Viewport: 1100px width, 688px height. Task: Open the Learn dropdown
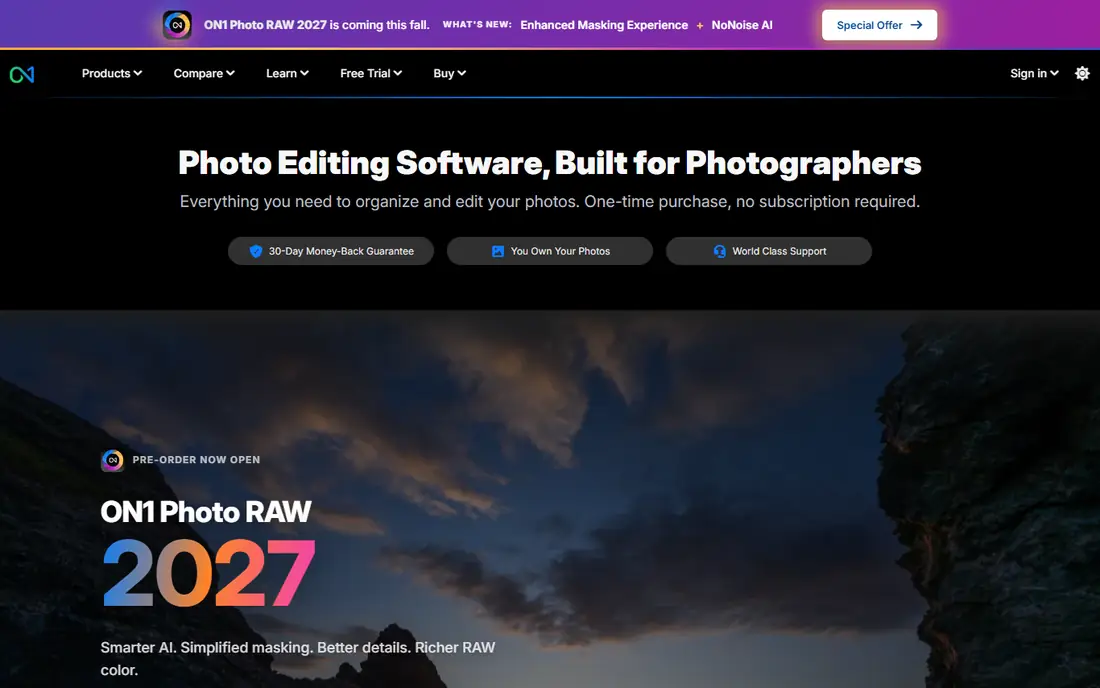tap(287, 73)
